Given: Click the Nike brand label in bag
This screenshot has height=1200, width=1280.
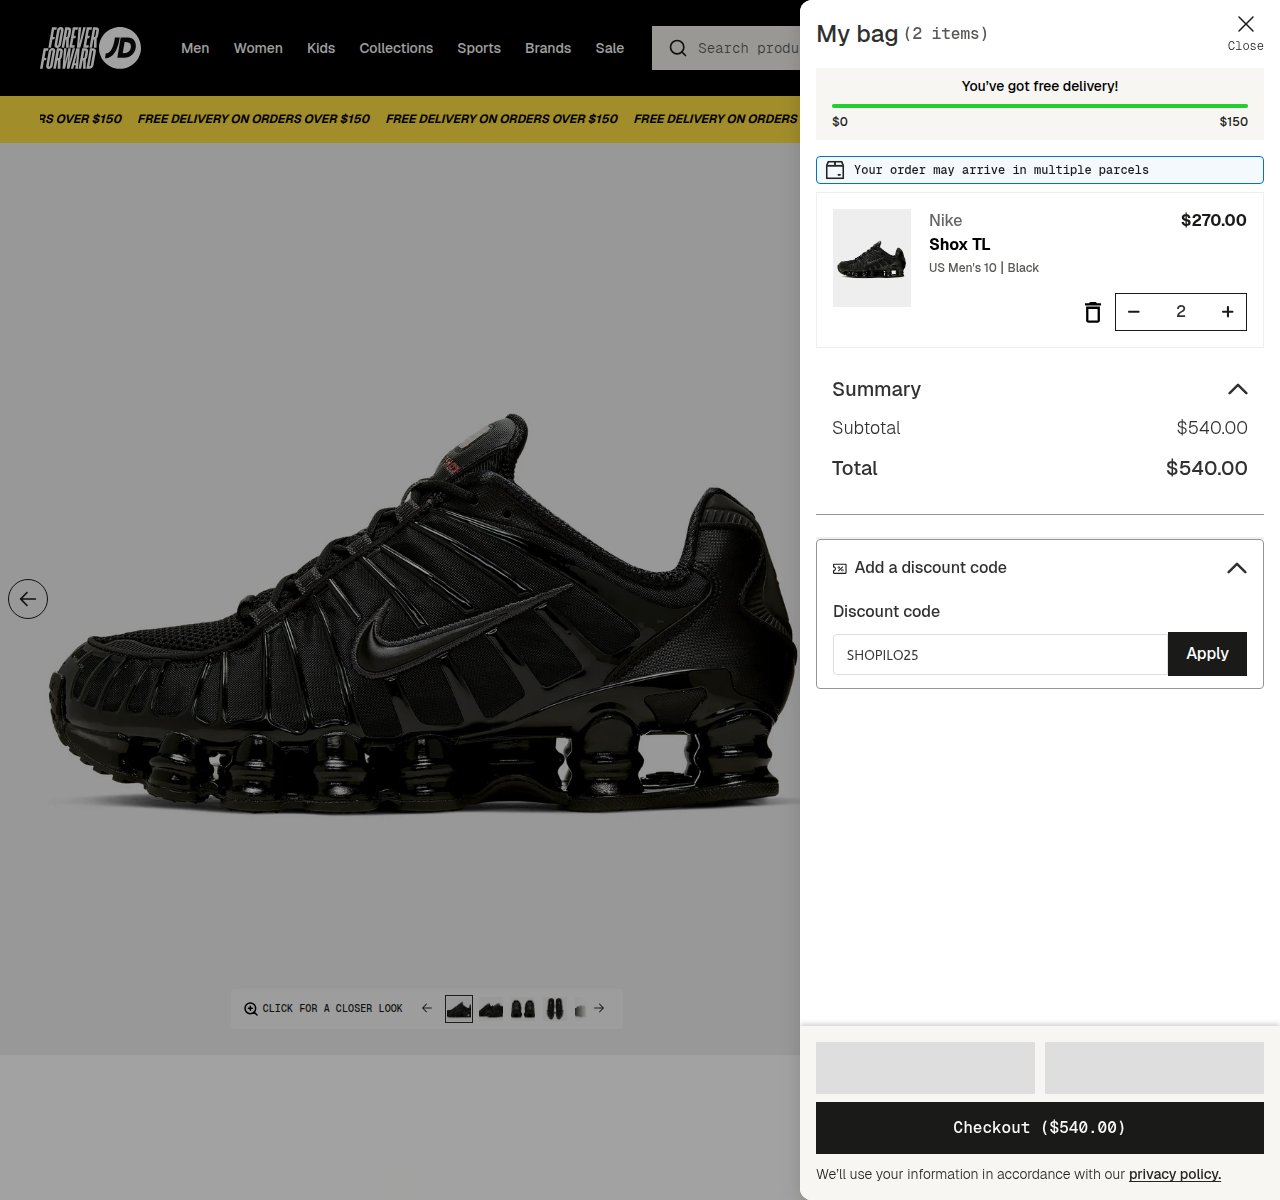Looking at the screenshot, I should (945, 220).
